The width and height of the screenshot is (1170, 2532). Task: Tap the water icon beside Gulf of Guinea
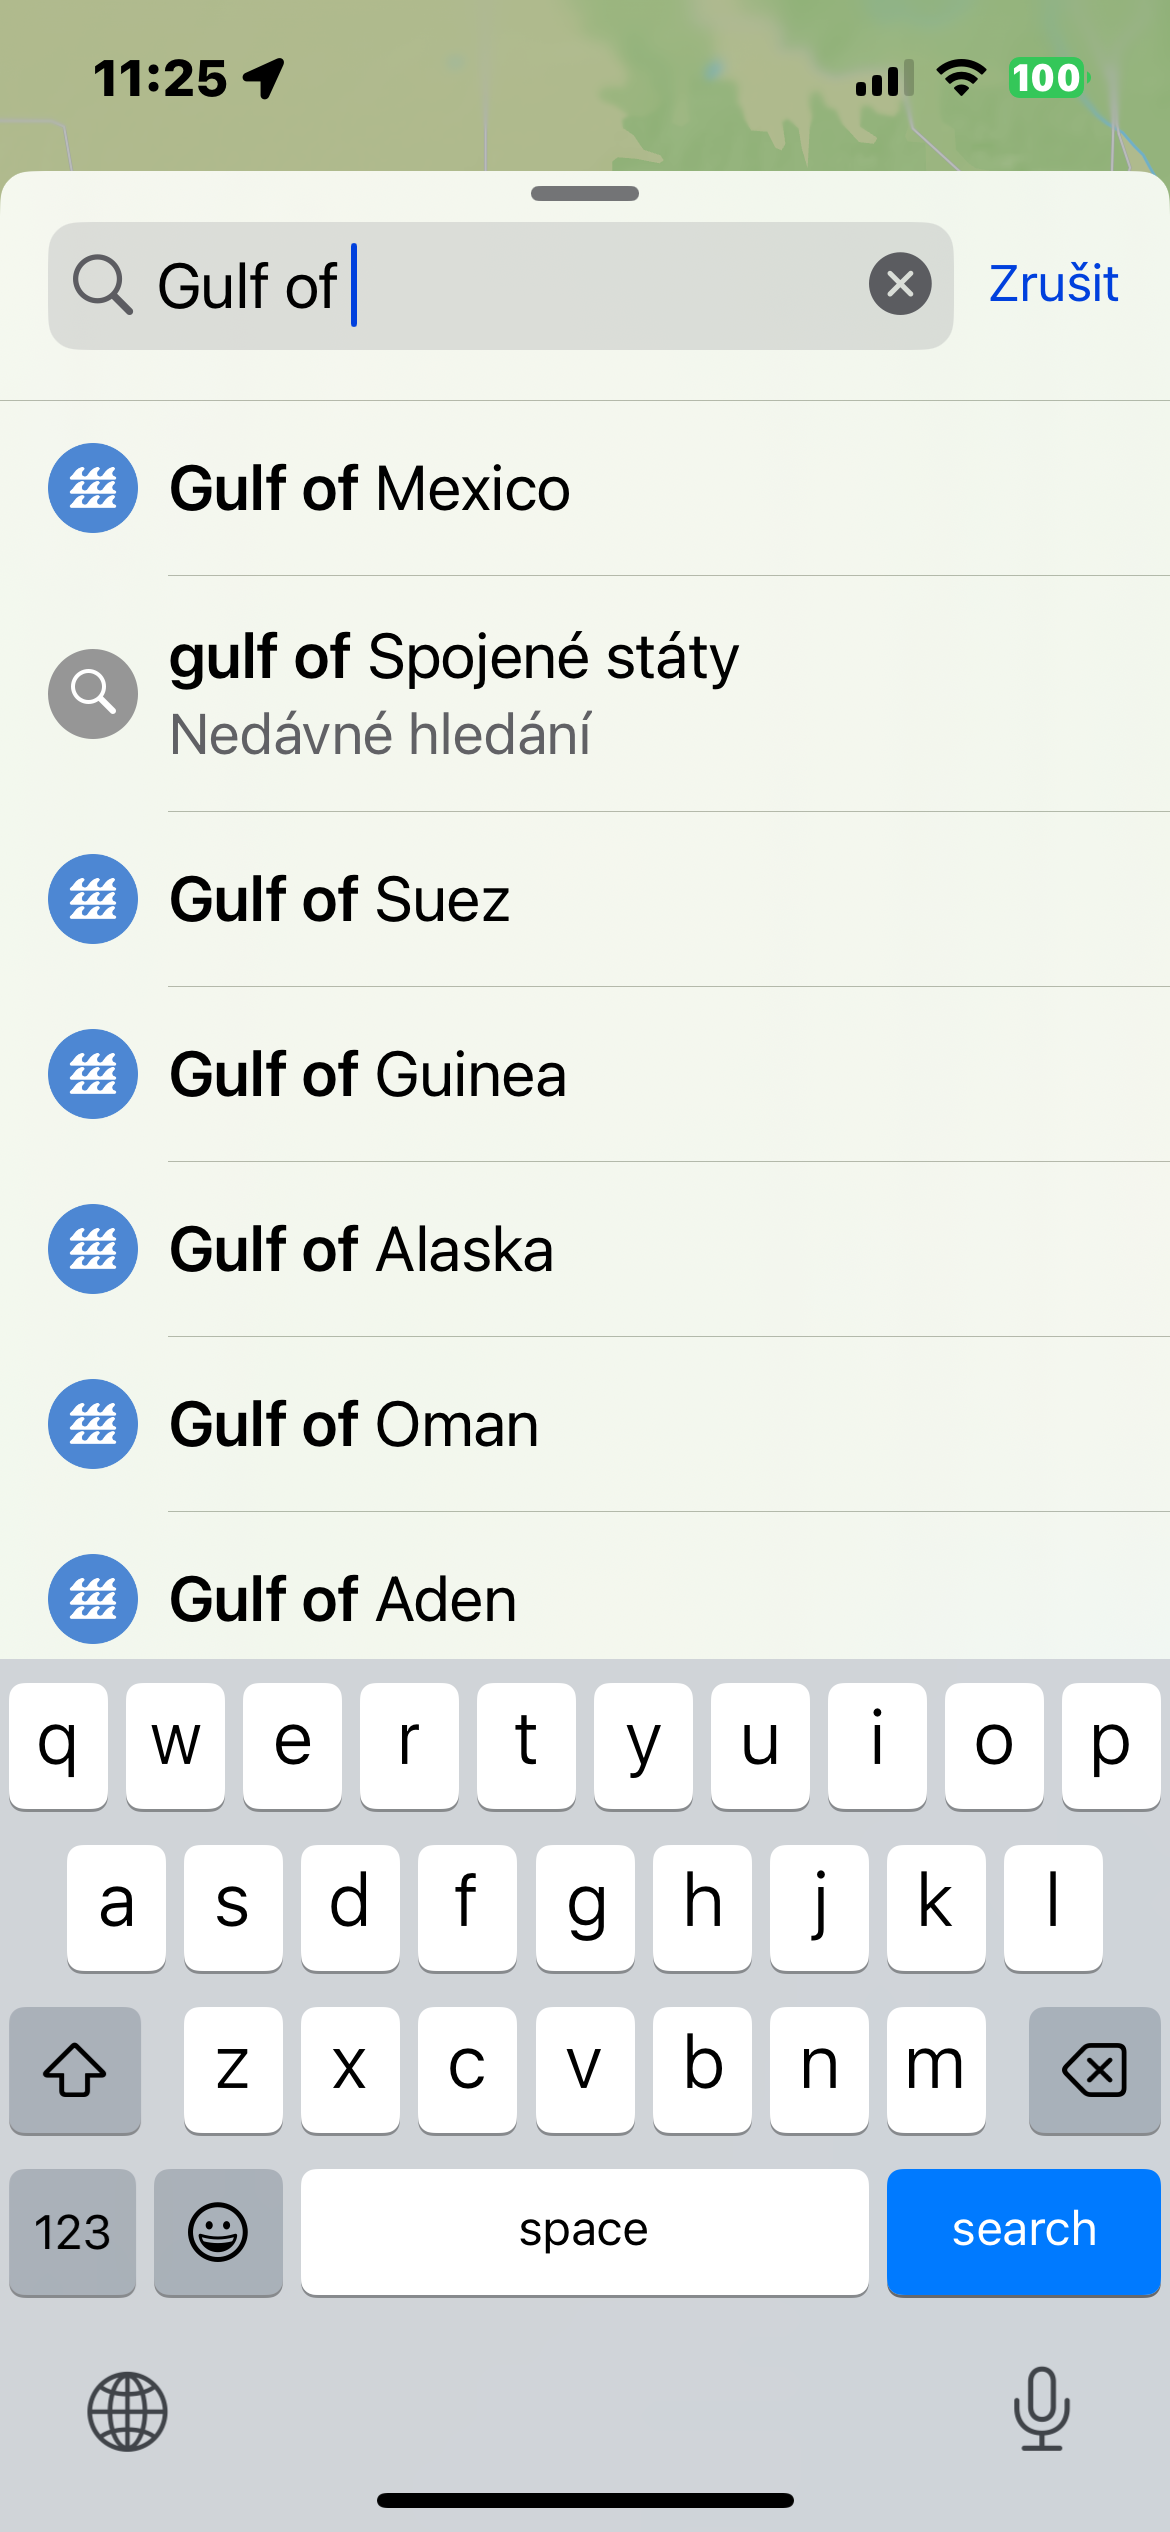pyautogui.click(x=93, y=1074)
